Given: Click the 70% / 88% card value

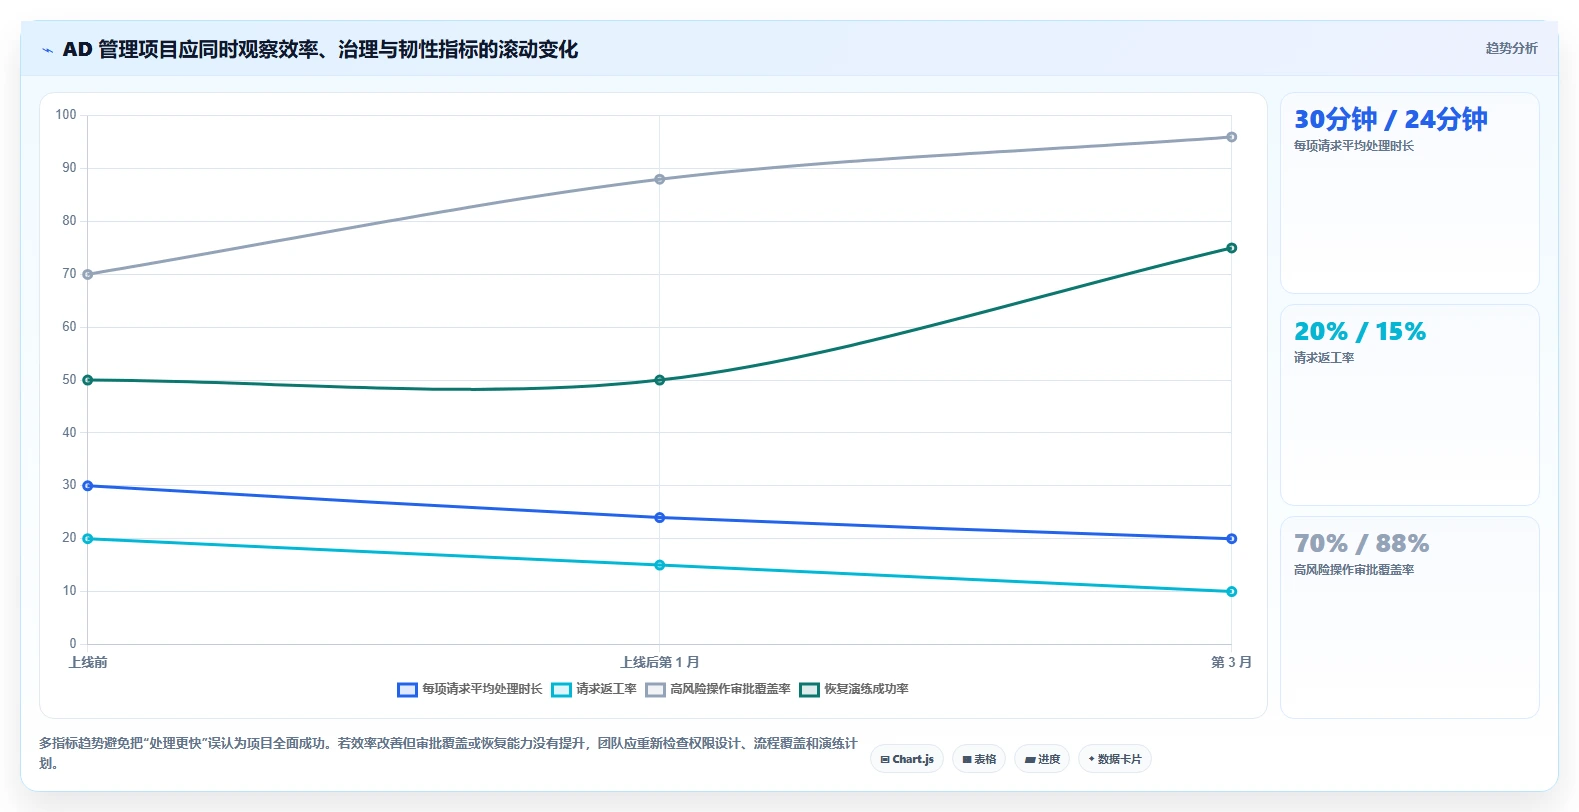Looking at the screenshot, I should pos(1361,543).
